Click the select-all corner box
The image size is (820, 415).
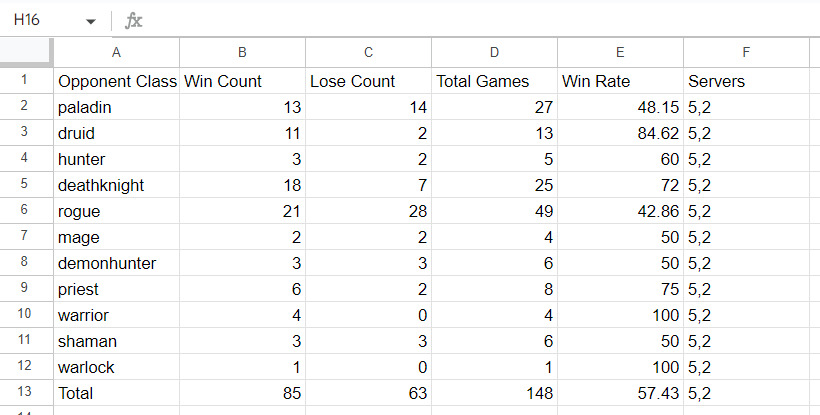click(x=26, y=53)
